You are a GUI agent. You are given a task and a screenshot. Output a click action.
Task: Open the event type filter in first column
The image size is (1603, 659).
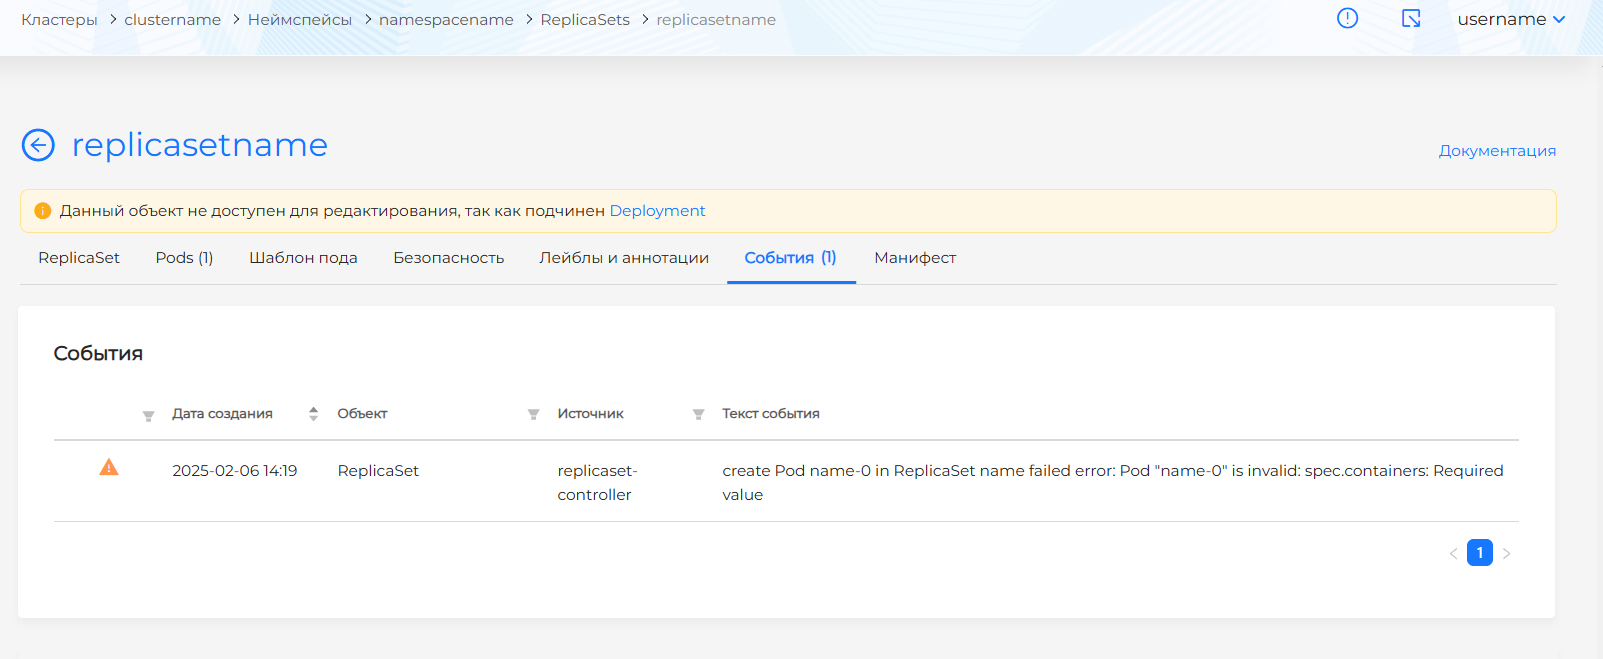148,416
